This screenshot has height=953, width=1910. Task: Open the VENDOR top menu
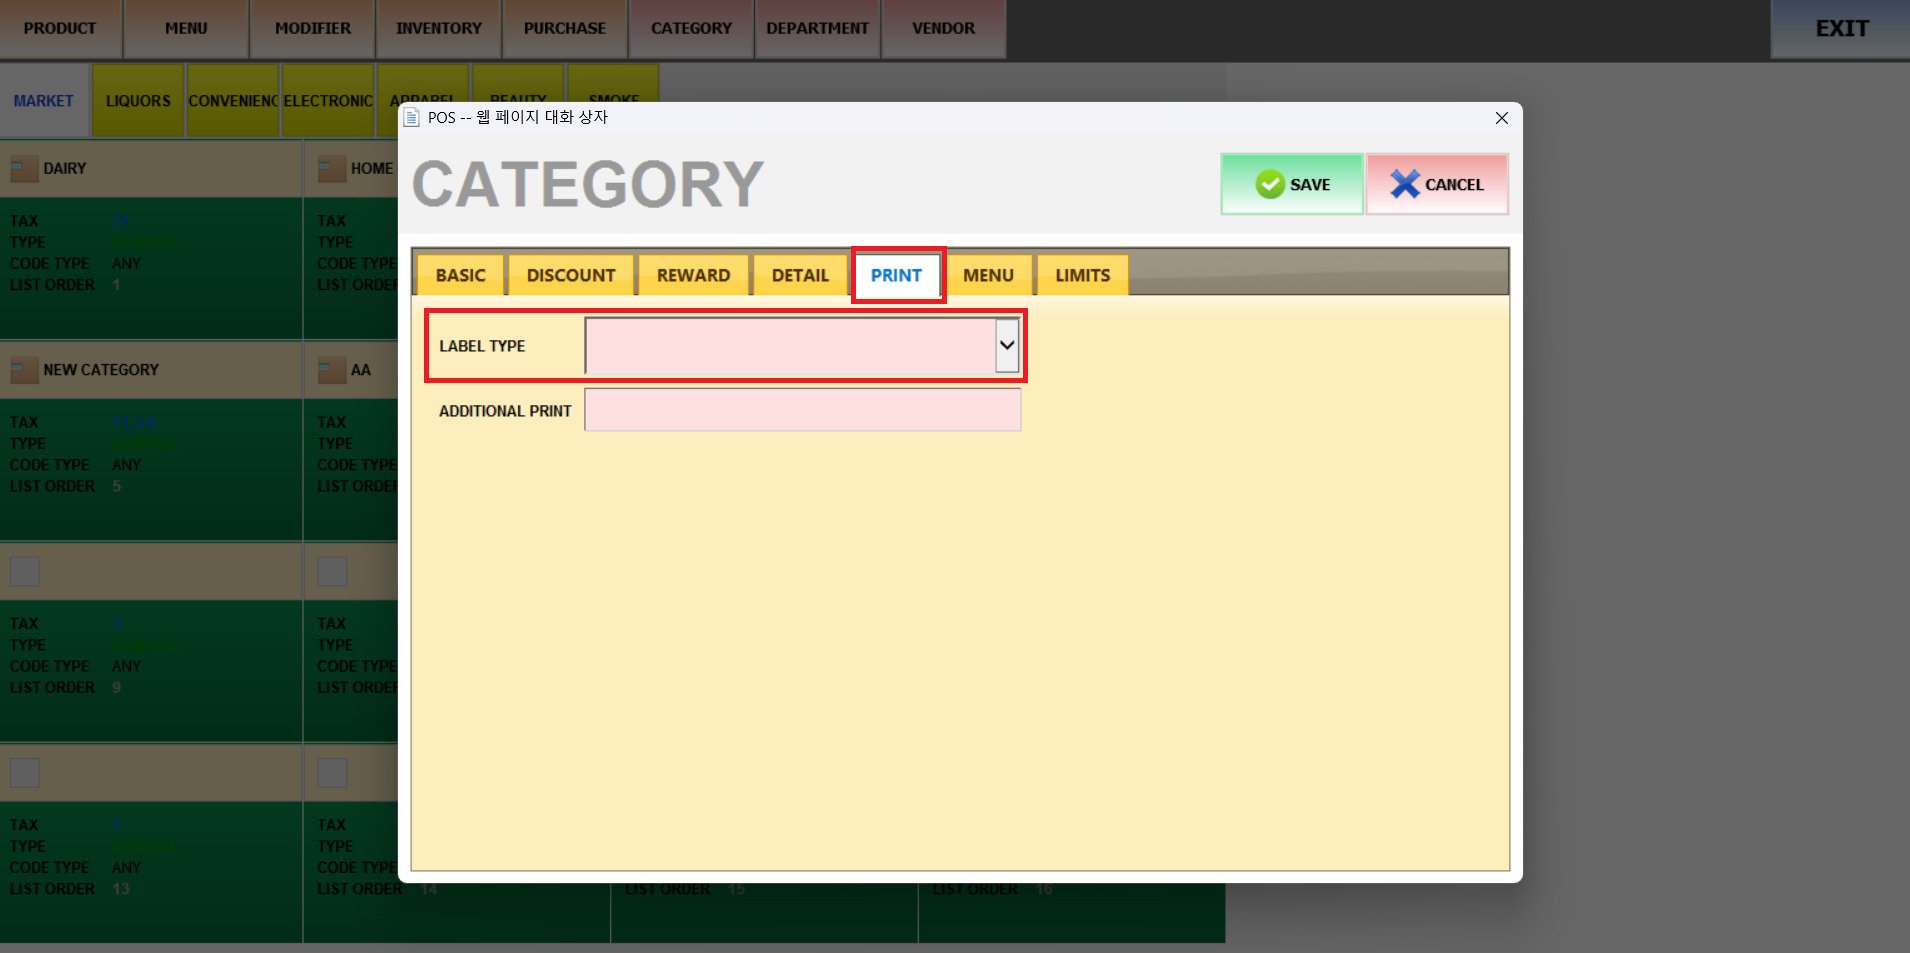(x=943, y=28)
